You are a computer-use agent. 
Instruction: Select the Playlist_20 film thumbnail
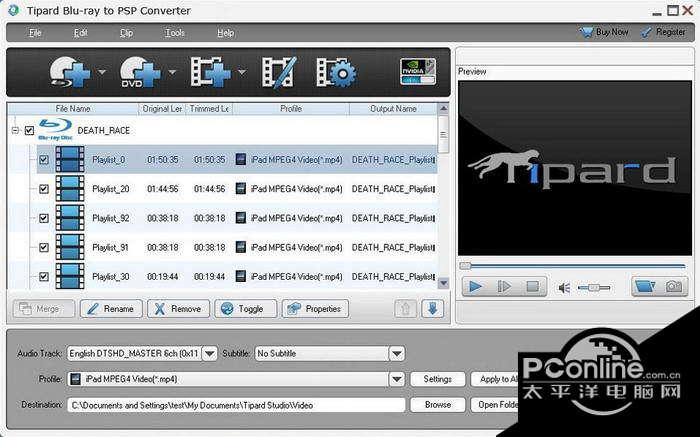[x=70, y=188]
